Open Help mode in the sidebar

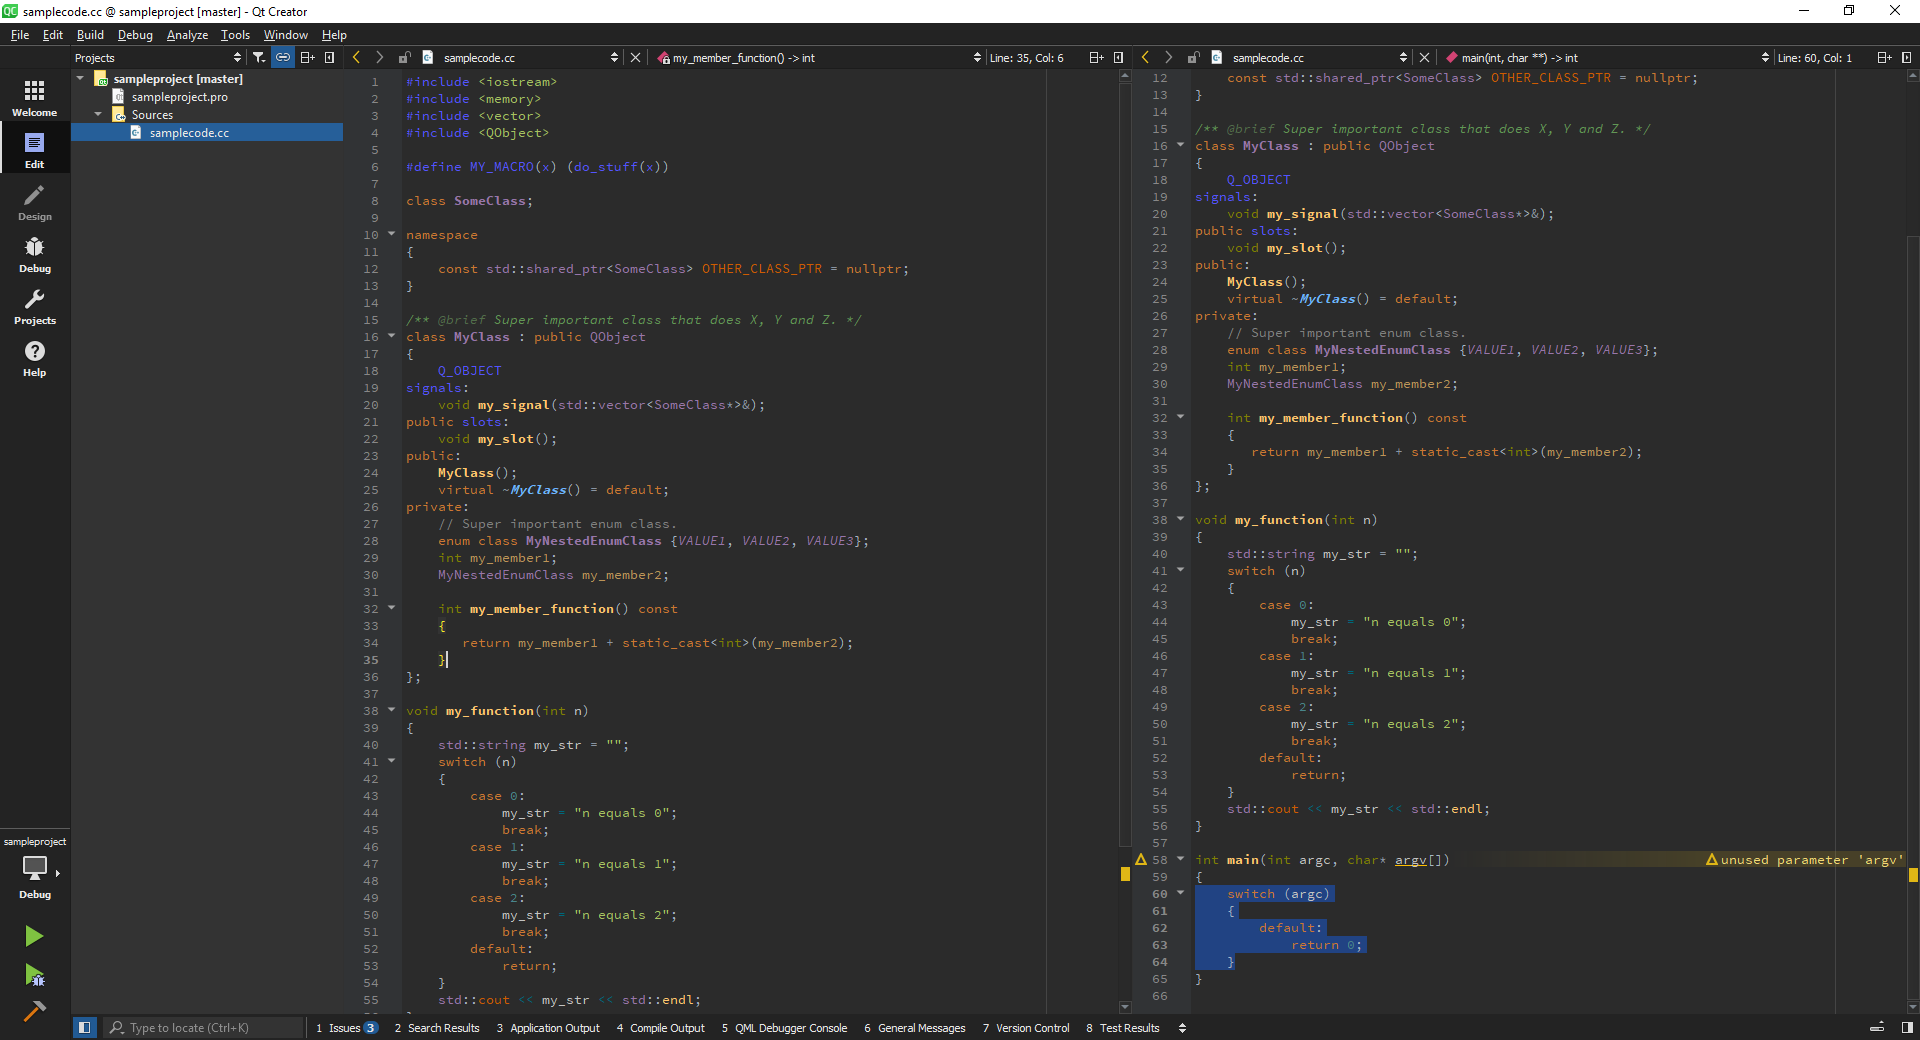[x=35, y=358]
